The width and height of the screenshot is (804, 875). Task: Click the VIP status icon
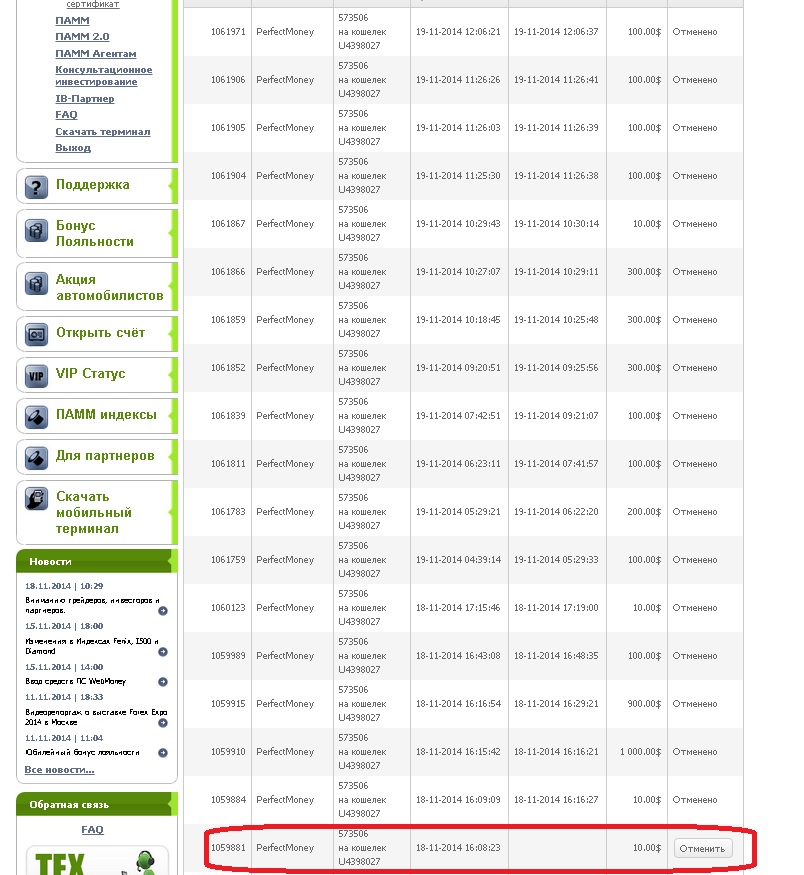[36, 376]
